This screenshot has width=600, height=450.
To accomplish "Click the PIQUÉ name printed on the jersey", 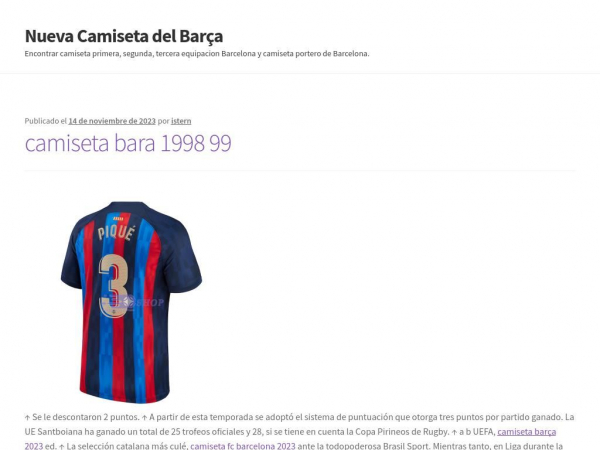I will (116, 233).
